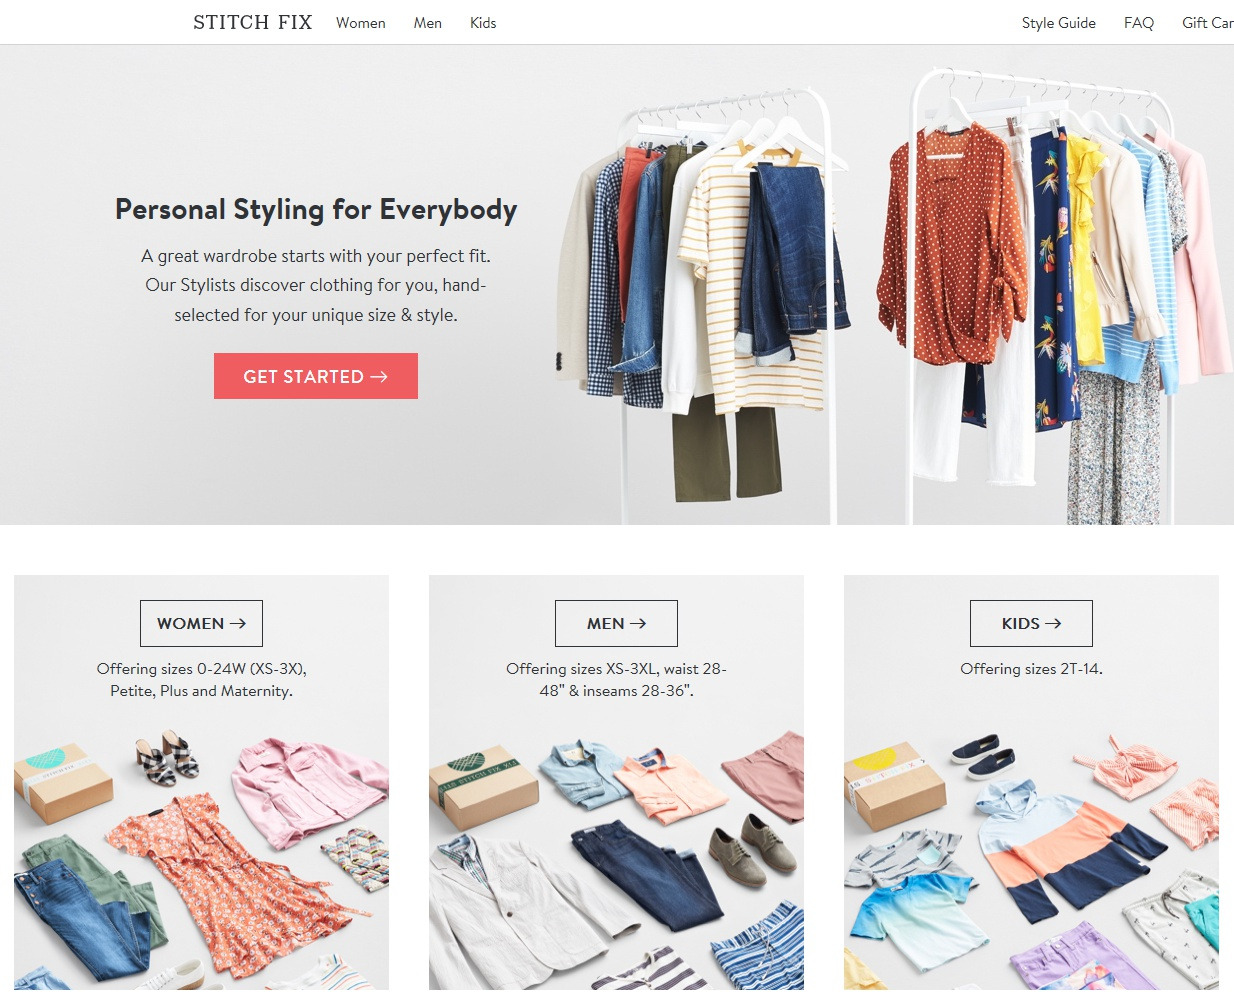
Task: Click the arrow beside WOMEN label
Action: [238, 623]
